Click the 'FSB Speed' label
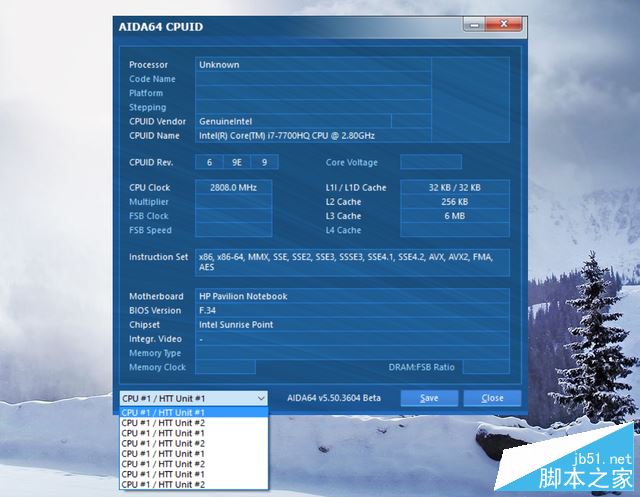This screenshot has width=640, height=497. (150, 230)
